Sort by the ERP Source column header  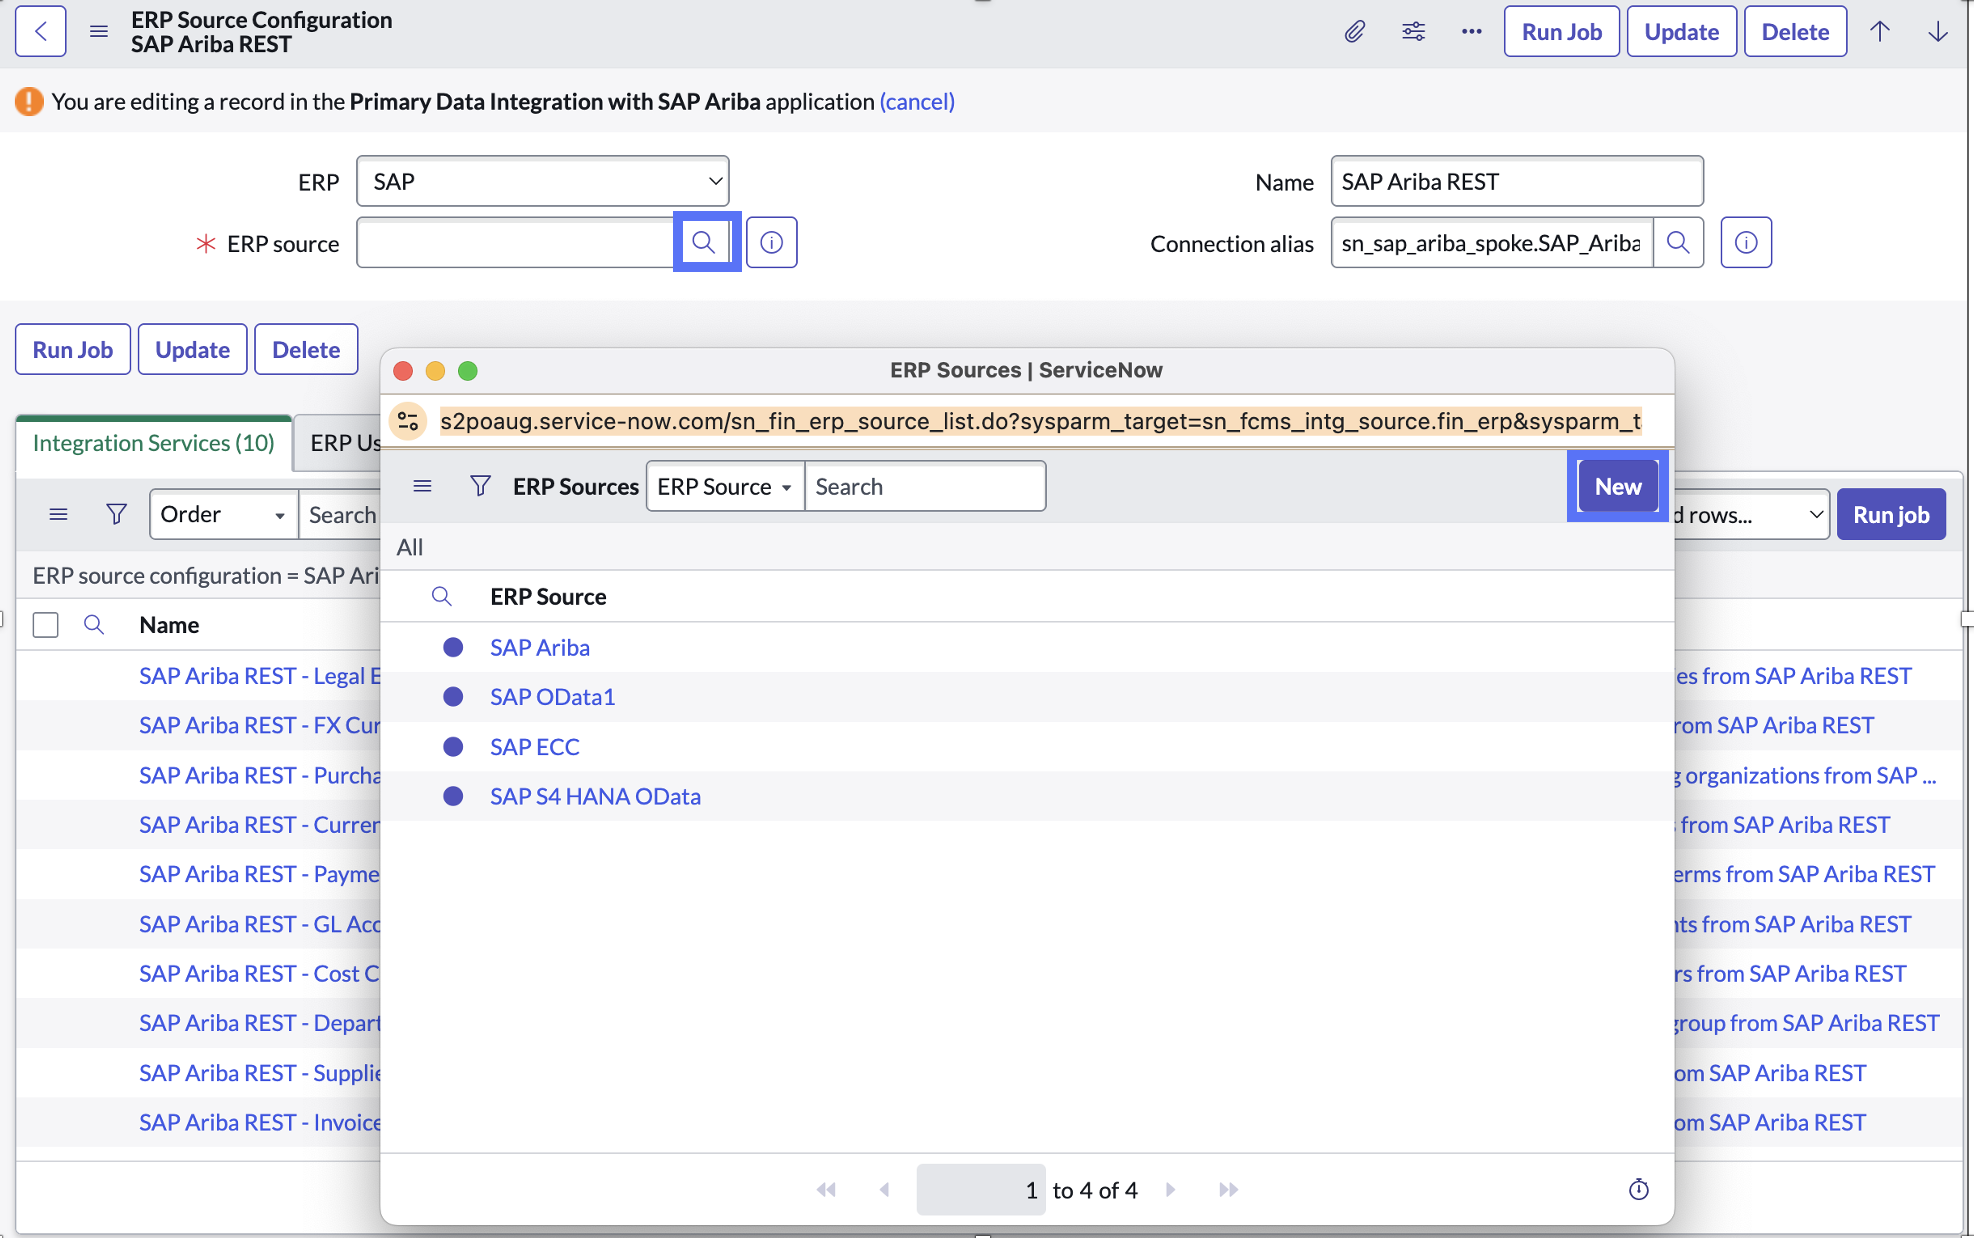pyautogui.click(x=548, y=596)
